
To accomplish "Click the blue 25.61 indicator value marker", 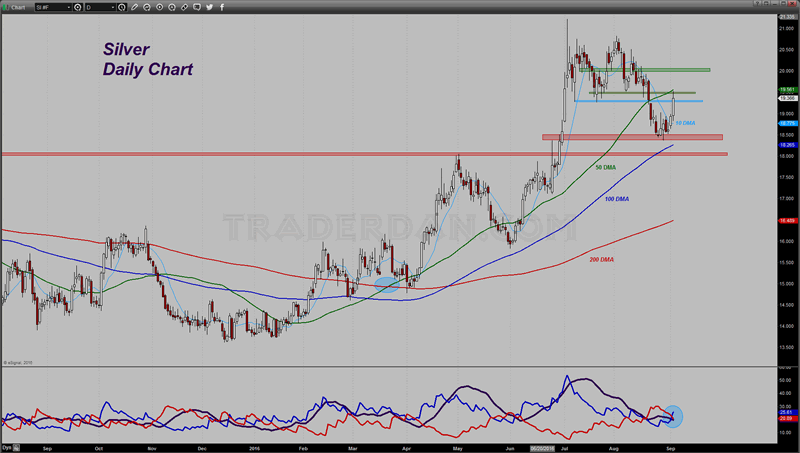I will 786,412.
